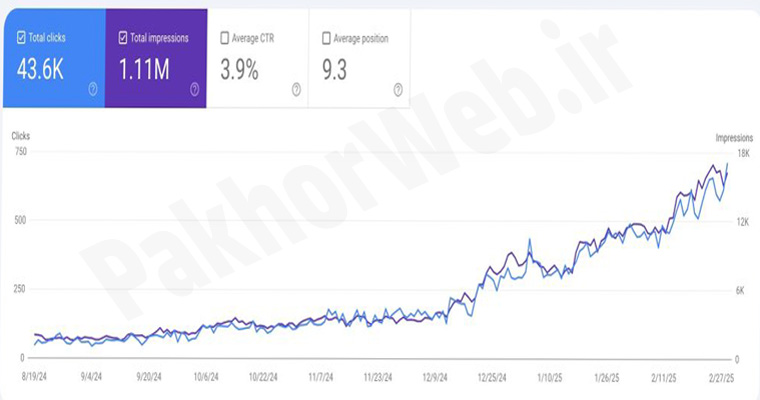Click the Average position help icon
The height and width of the screenshot is (400, 760).
pos(397,89)
